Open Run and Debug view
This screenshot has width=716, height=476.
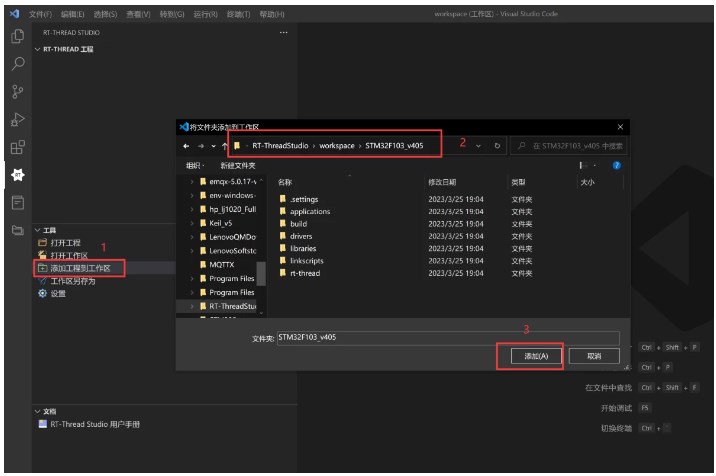point(17,119)
